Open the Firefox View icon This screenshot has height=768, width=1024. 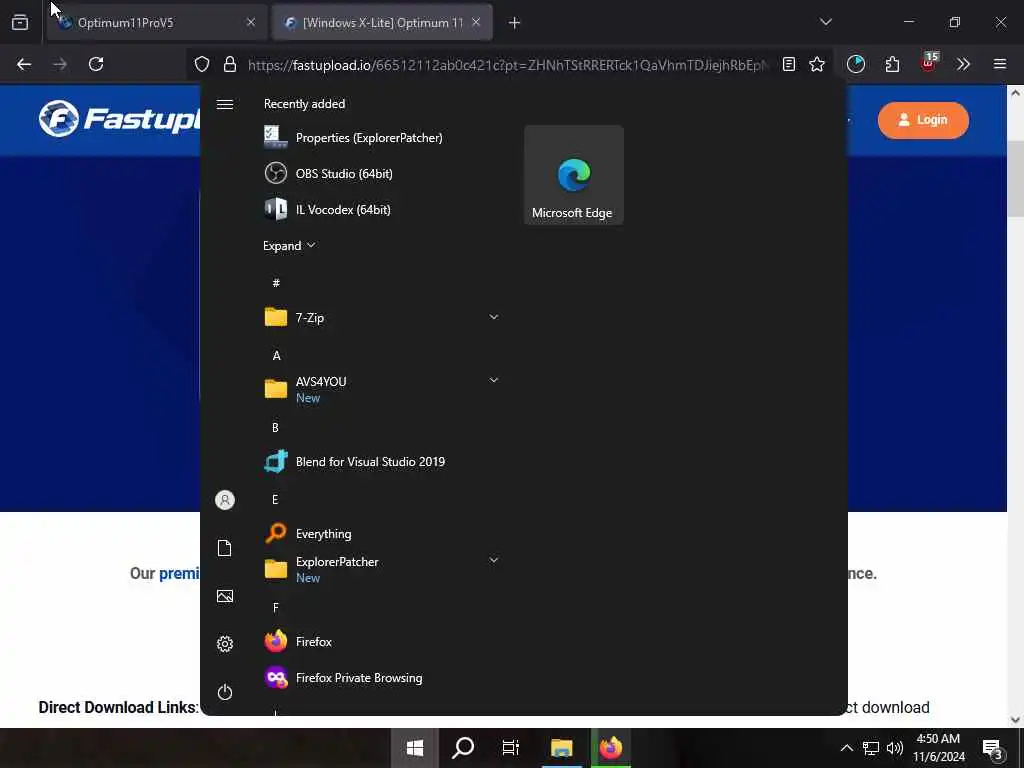click(20, 23)
